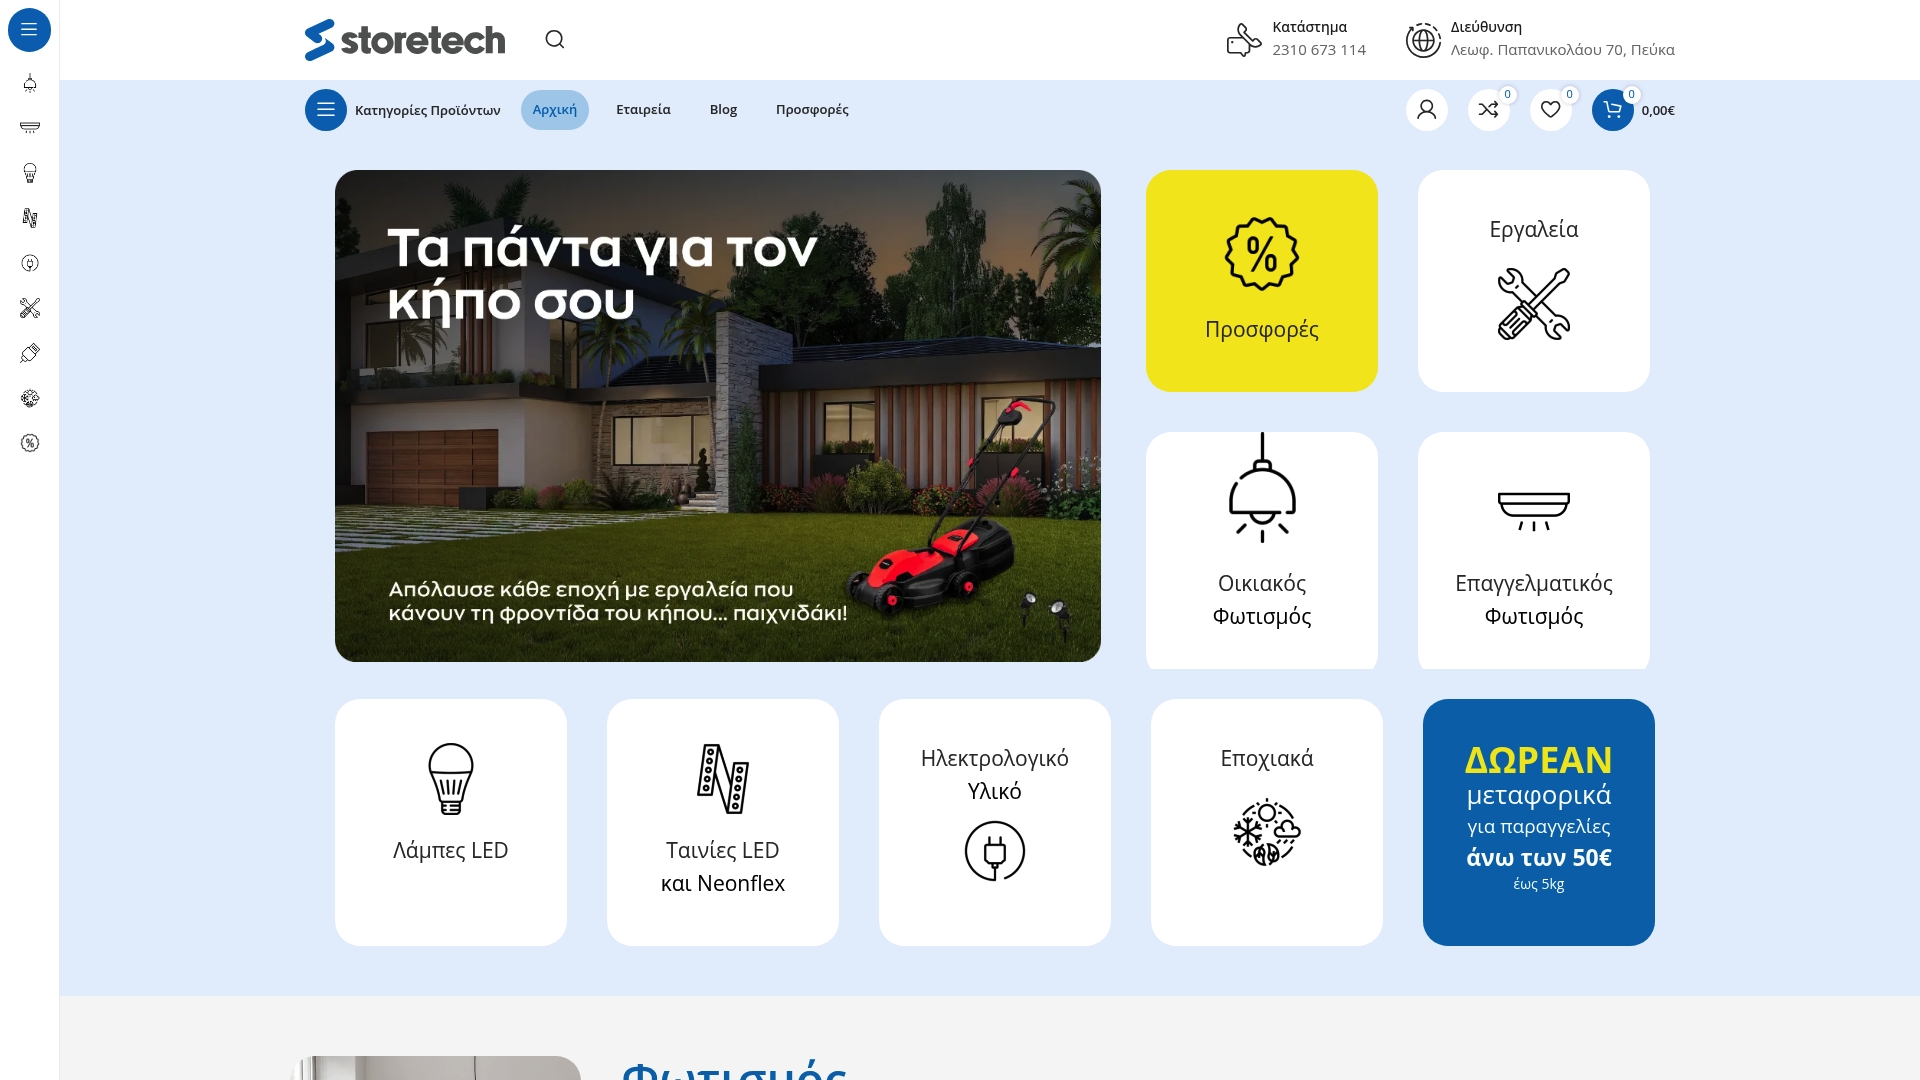Open the LED strip sidebar icon
Viewport: 1920px width, 1080px height.
30,218
